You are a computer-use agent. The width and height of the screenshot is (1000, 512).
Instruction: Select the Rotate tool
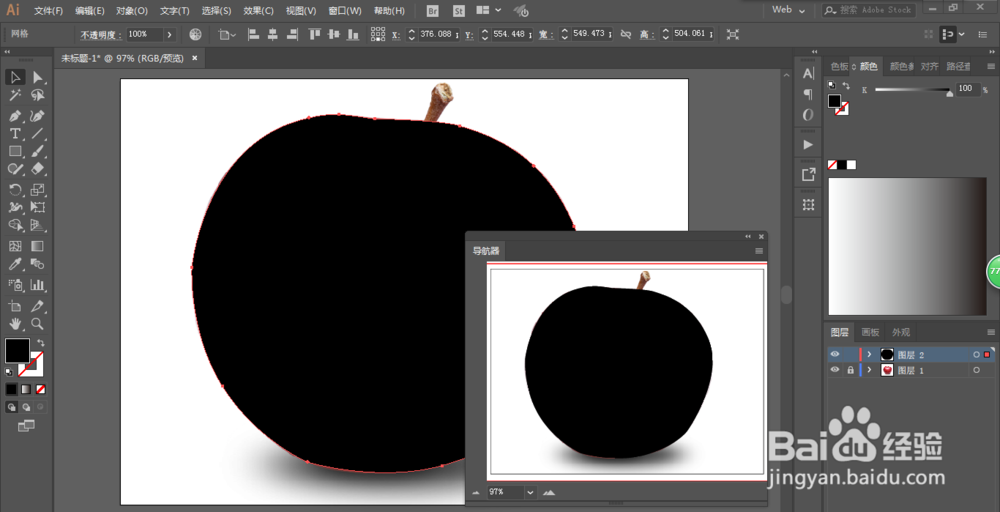point(15,189)
